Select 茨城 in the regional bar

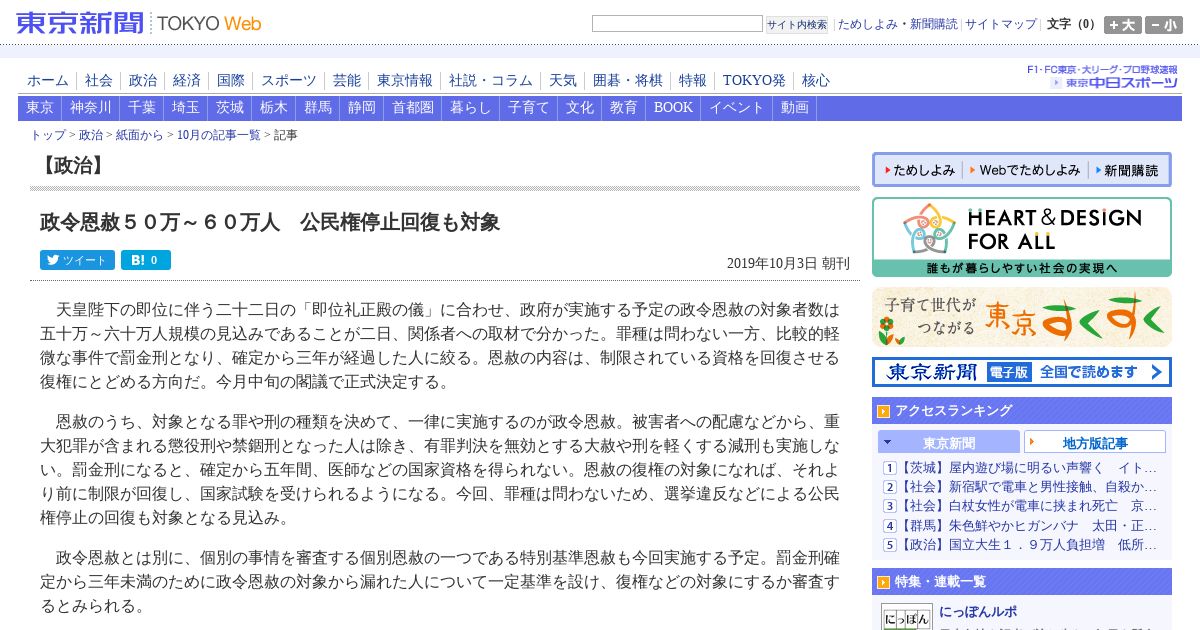click(230, 108)
